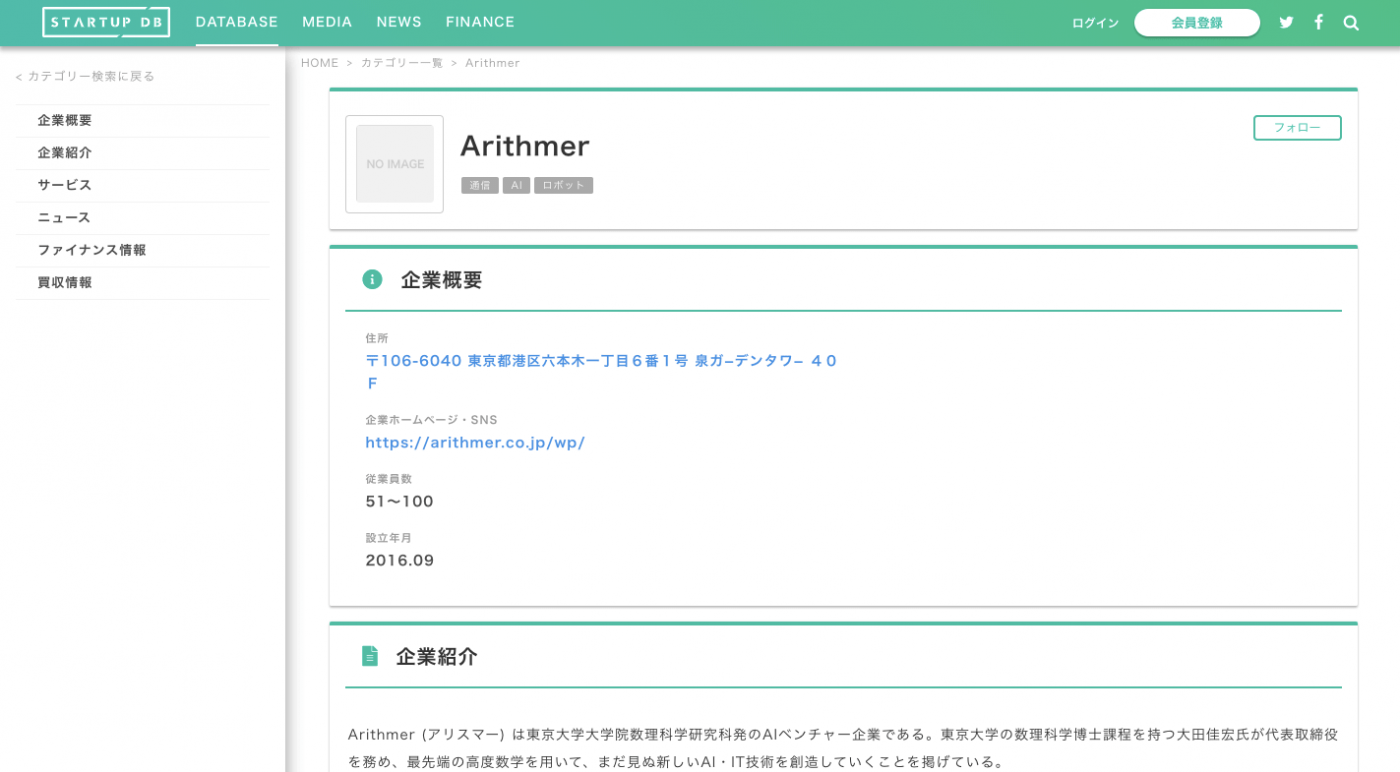Screen dimensions: 1400x772
Task: Open the Twitter icon in the header
Action: [1286, 22]
